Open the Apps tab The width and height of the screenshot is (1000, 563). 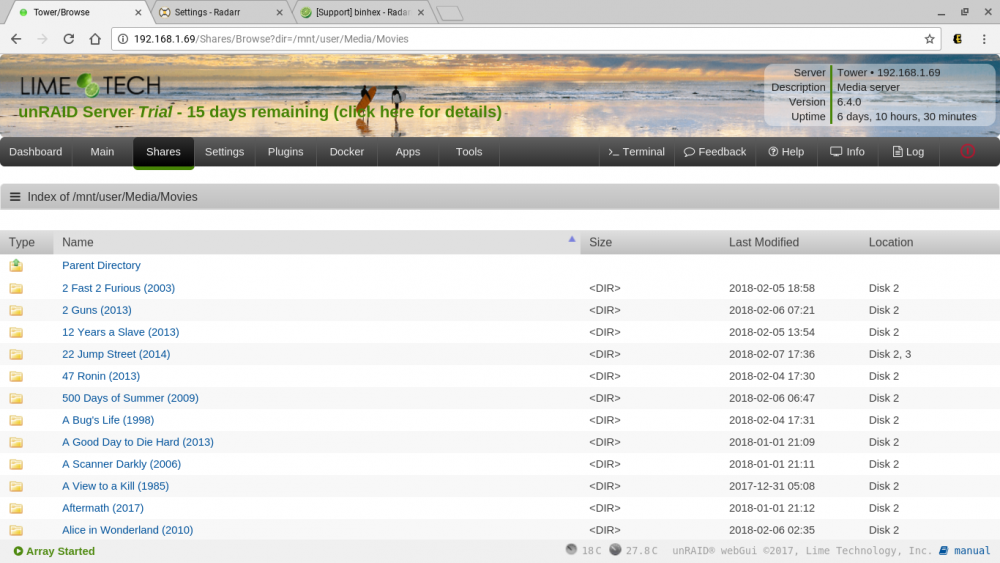point(408,152)
